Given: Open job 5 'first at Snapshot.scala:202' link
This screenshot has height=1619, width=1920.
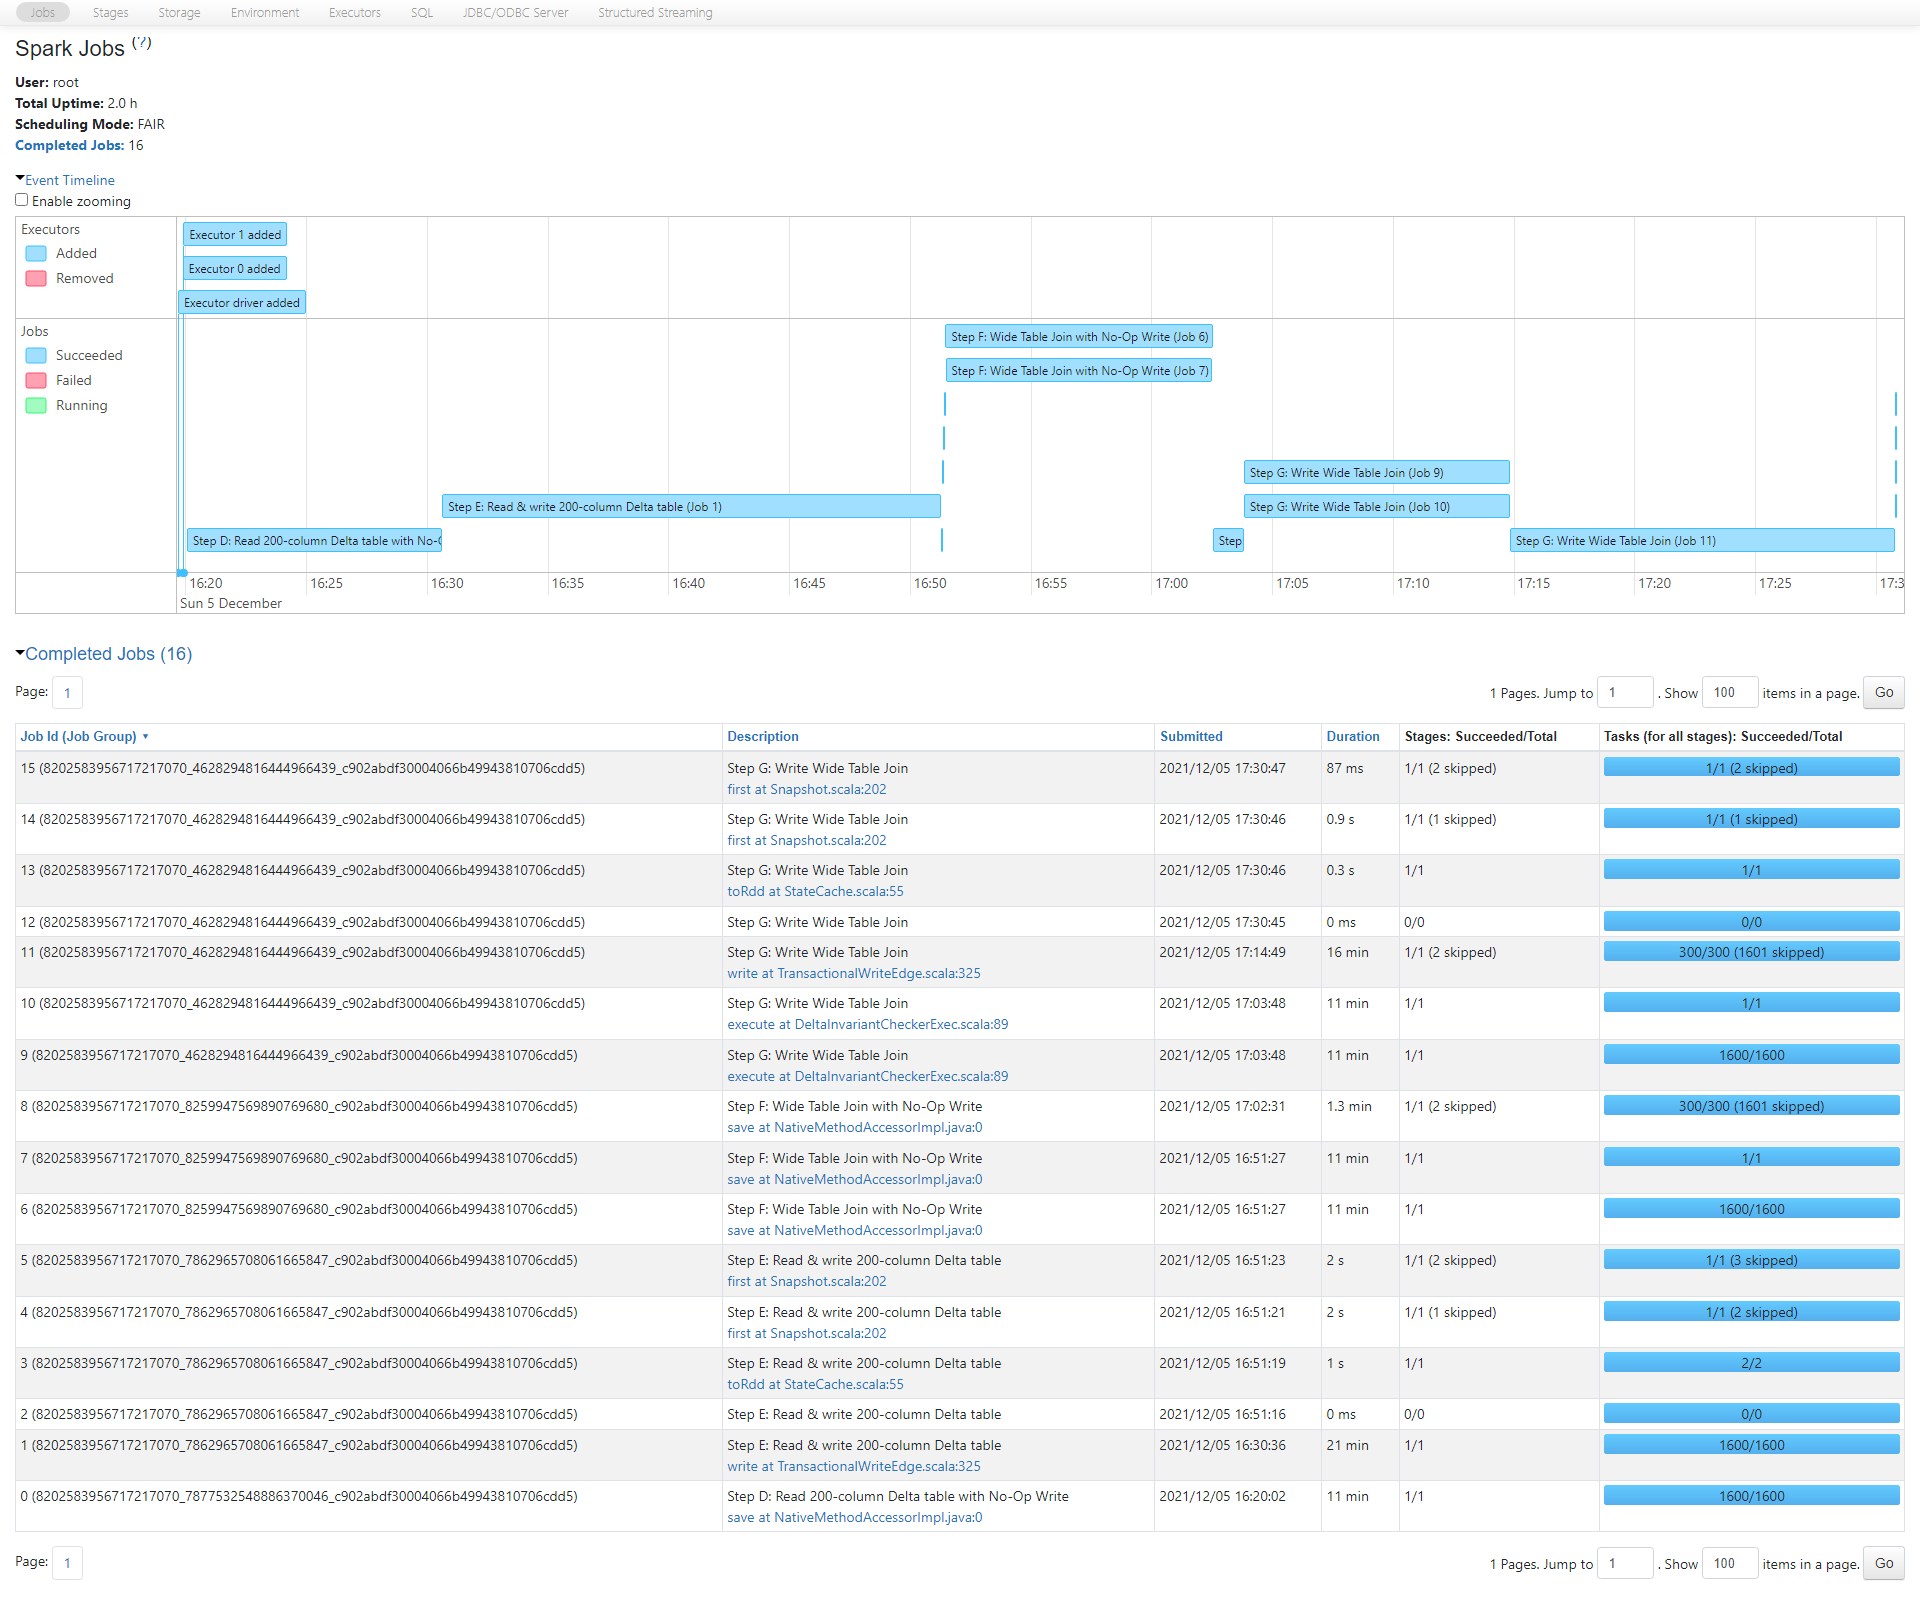Looking at the screenshot, I should tap(807, 1282).
